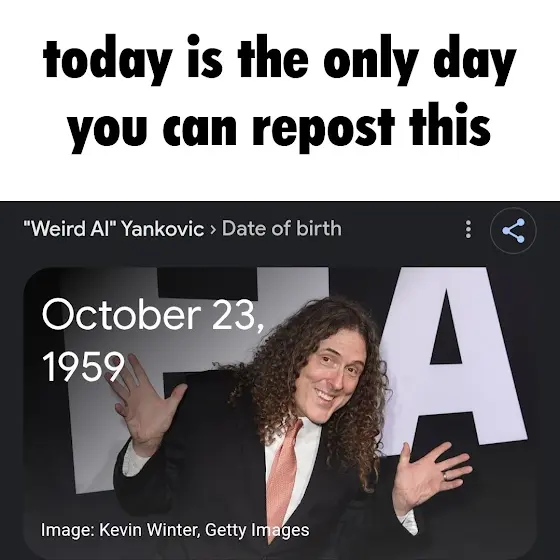This screenshot has height=560, width=560.
Task: Open the "Weird Al" Yankovic breadcrumb link
Action: tap(114, 229)
